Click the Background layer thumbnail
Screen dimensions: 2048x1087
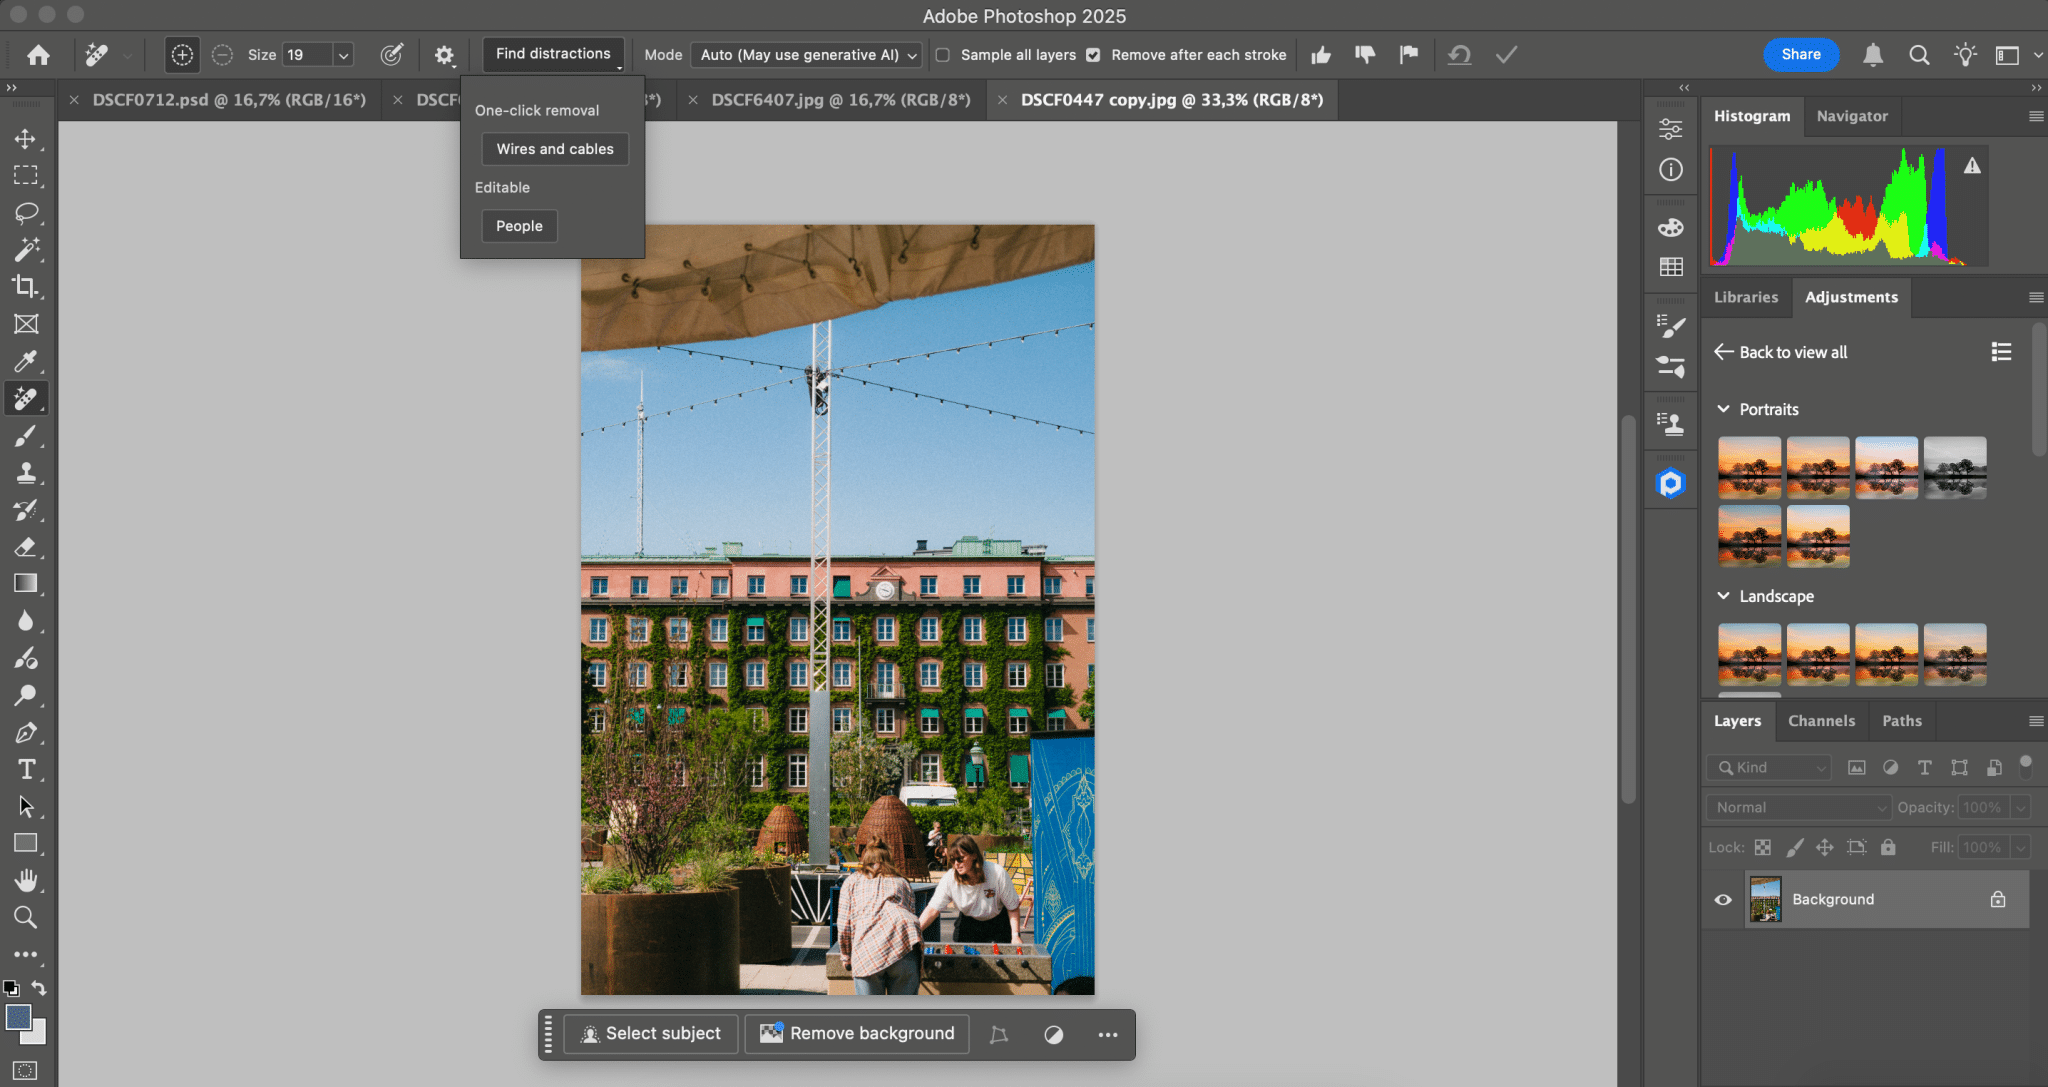pos(1766,899)
